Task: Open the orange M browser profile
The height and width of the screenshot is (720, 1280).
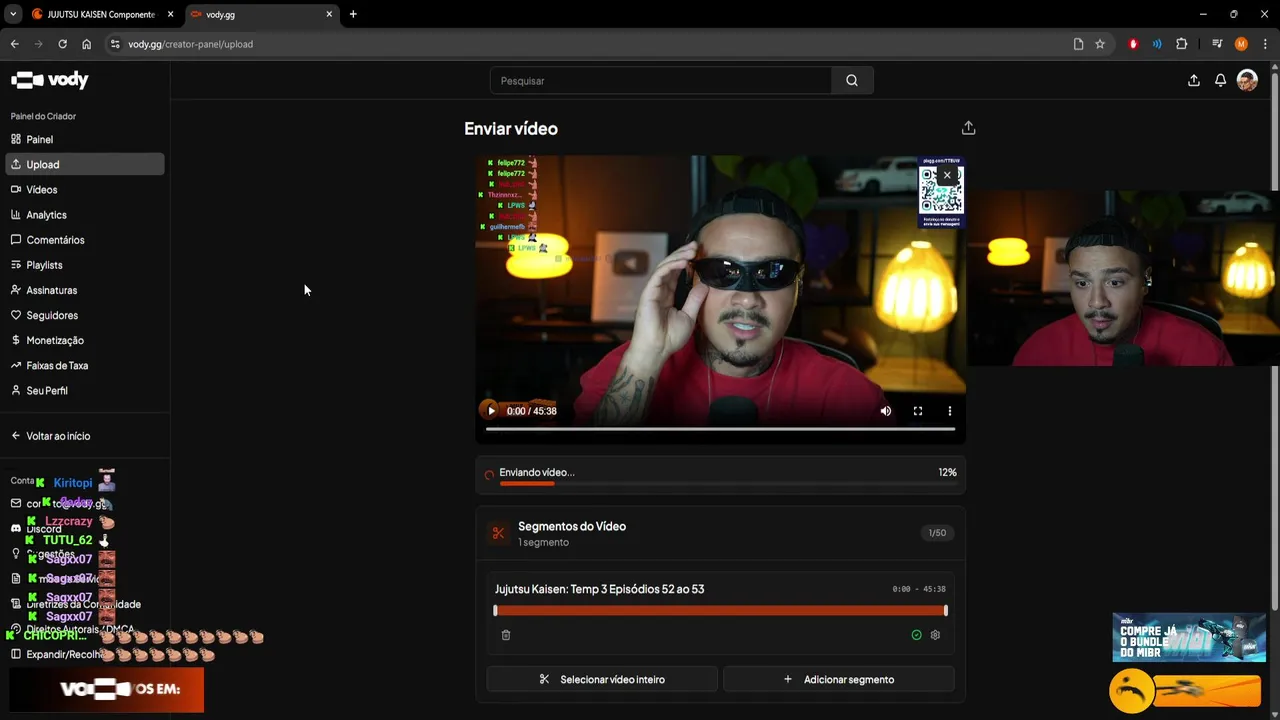Action: coord(1241,44)
